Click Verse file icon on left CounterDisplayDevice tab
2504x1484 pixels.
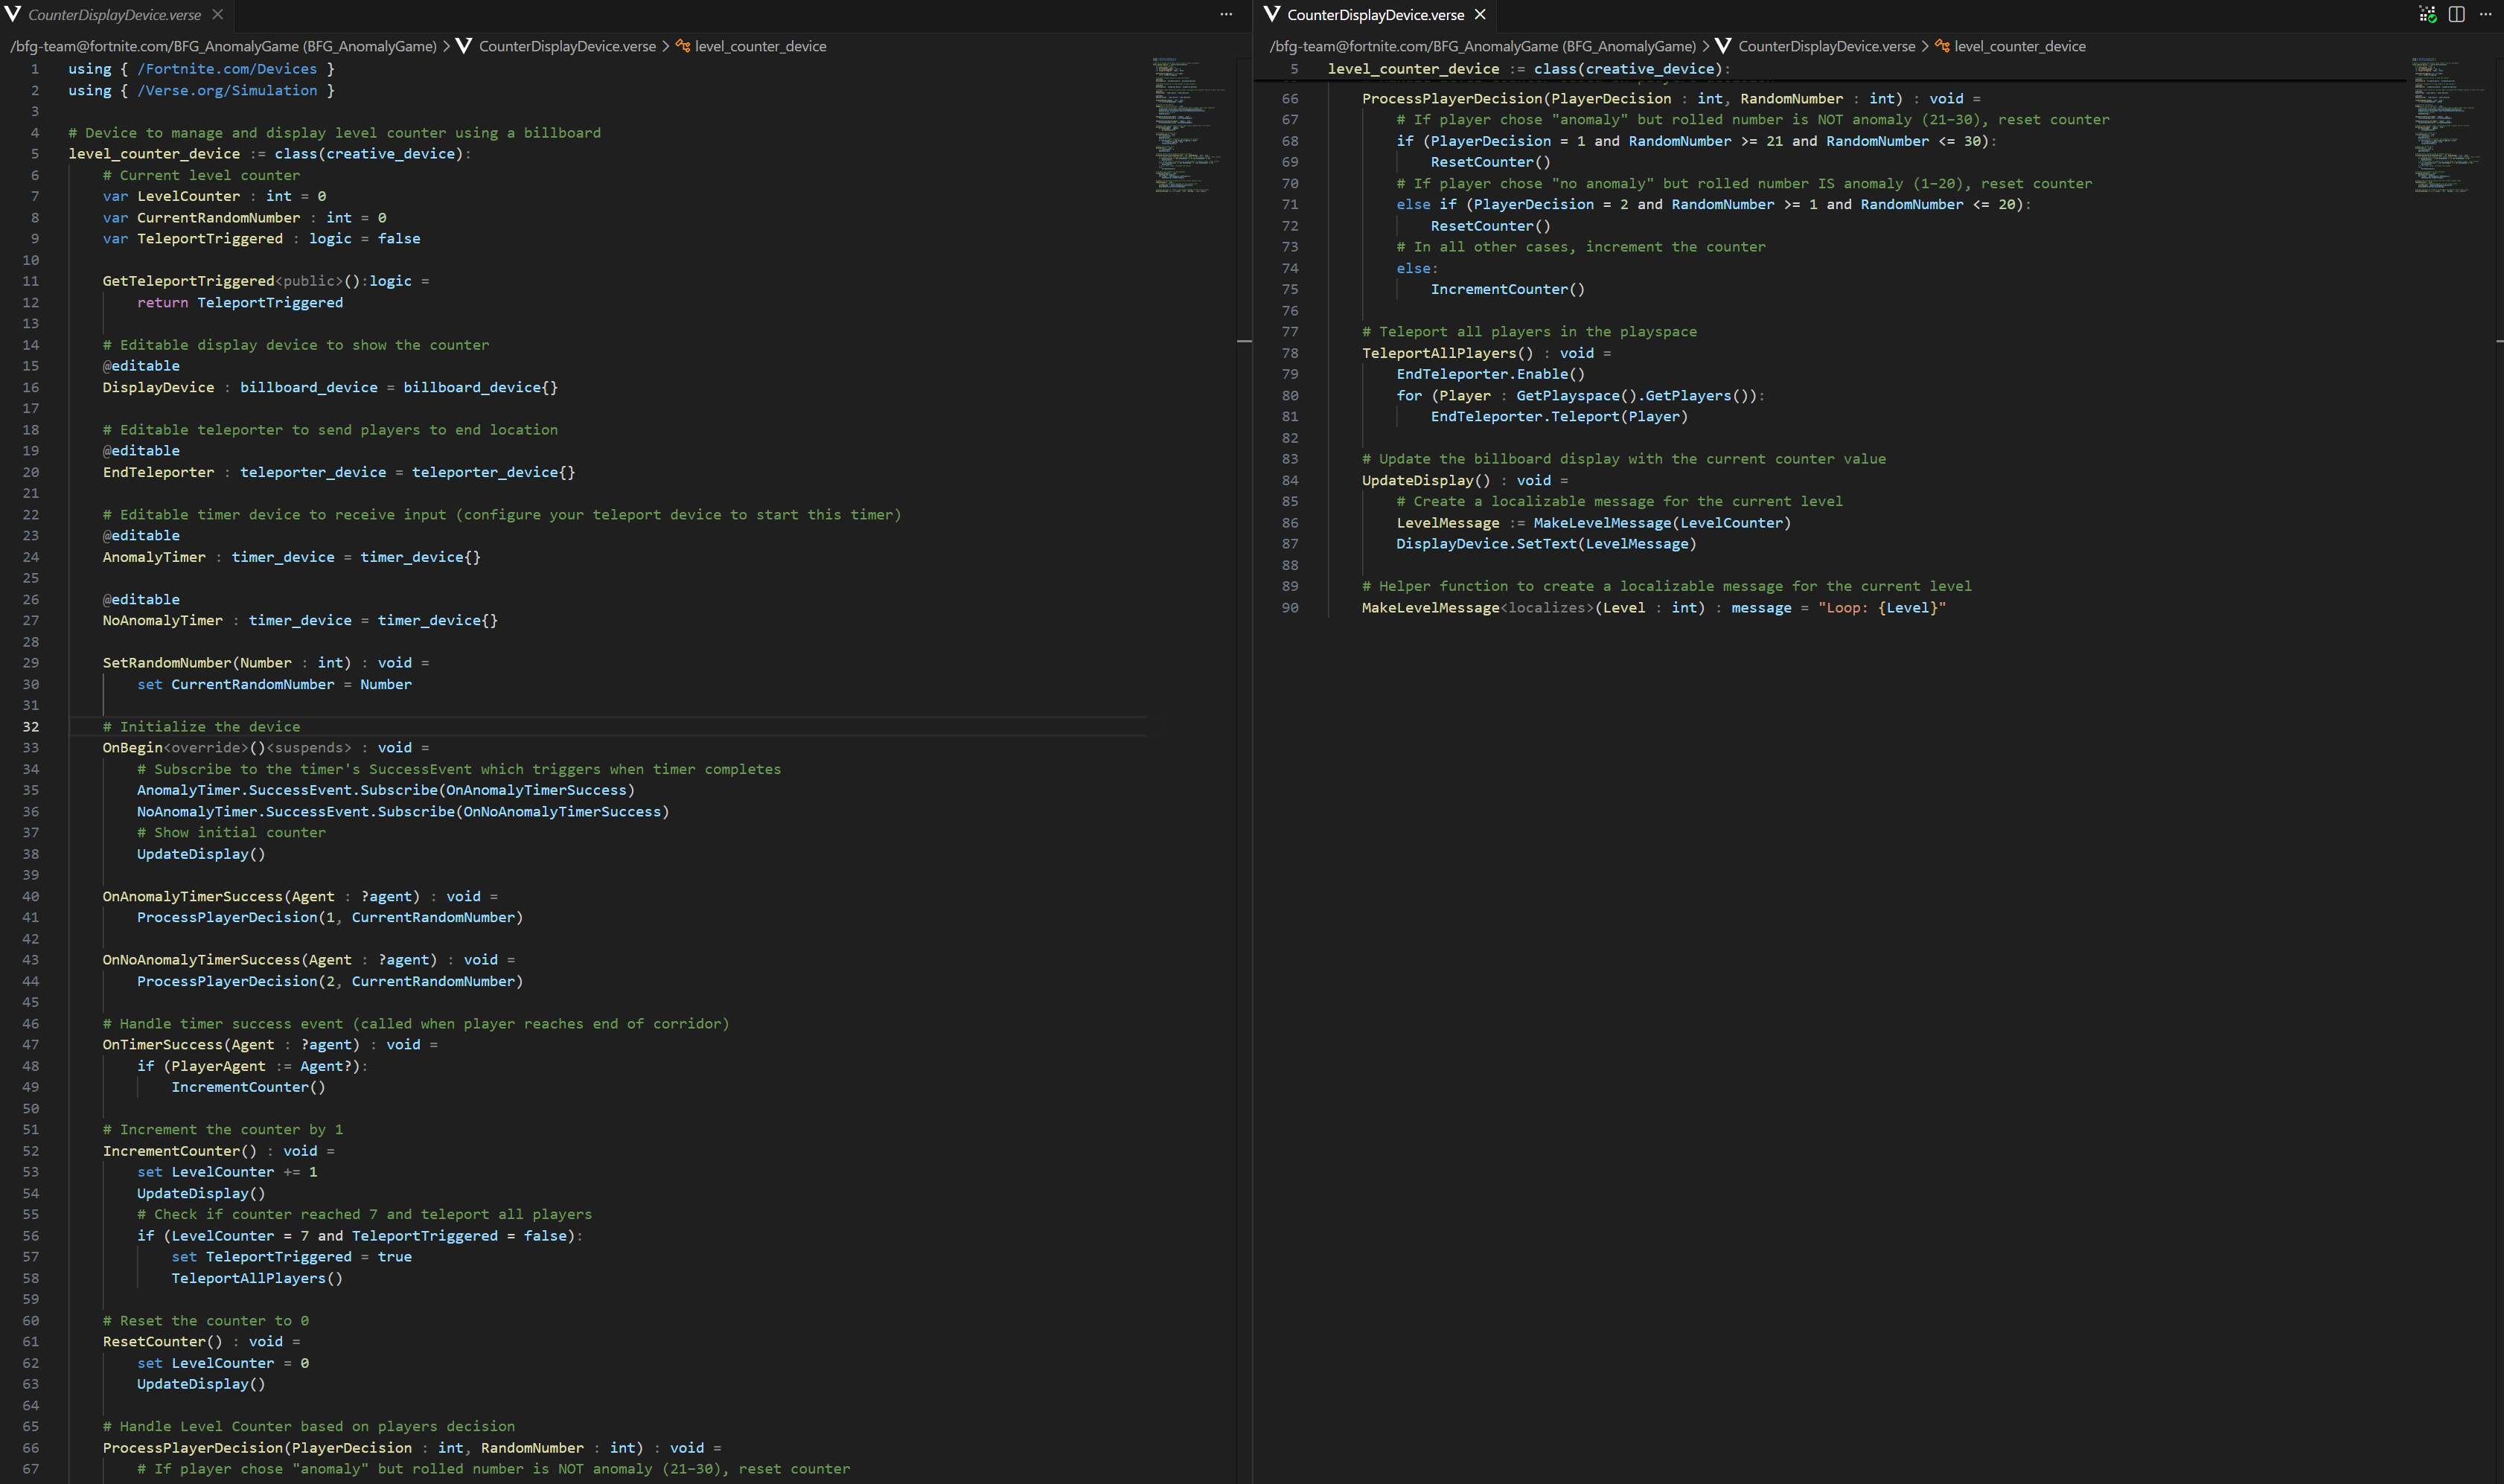point(13,14)
